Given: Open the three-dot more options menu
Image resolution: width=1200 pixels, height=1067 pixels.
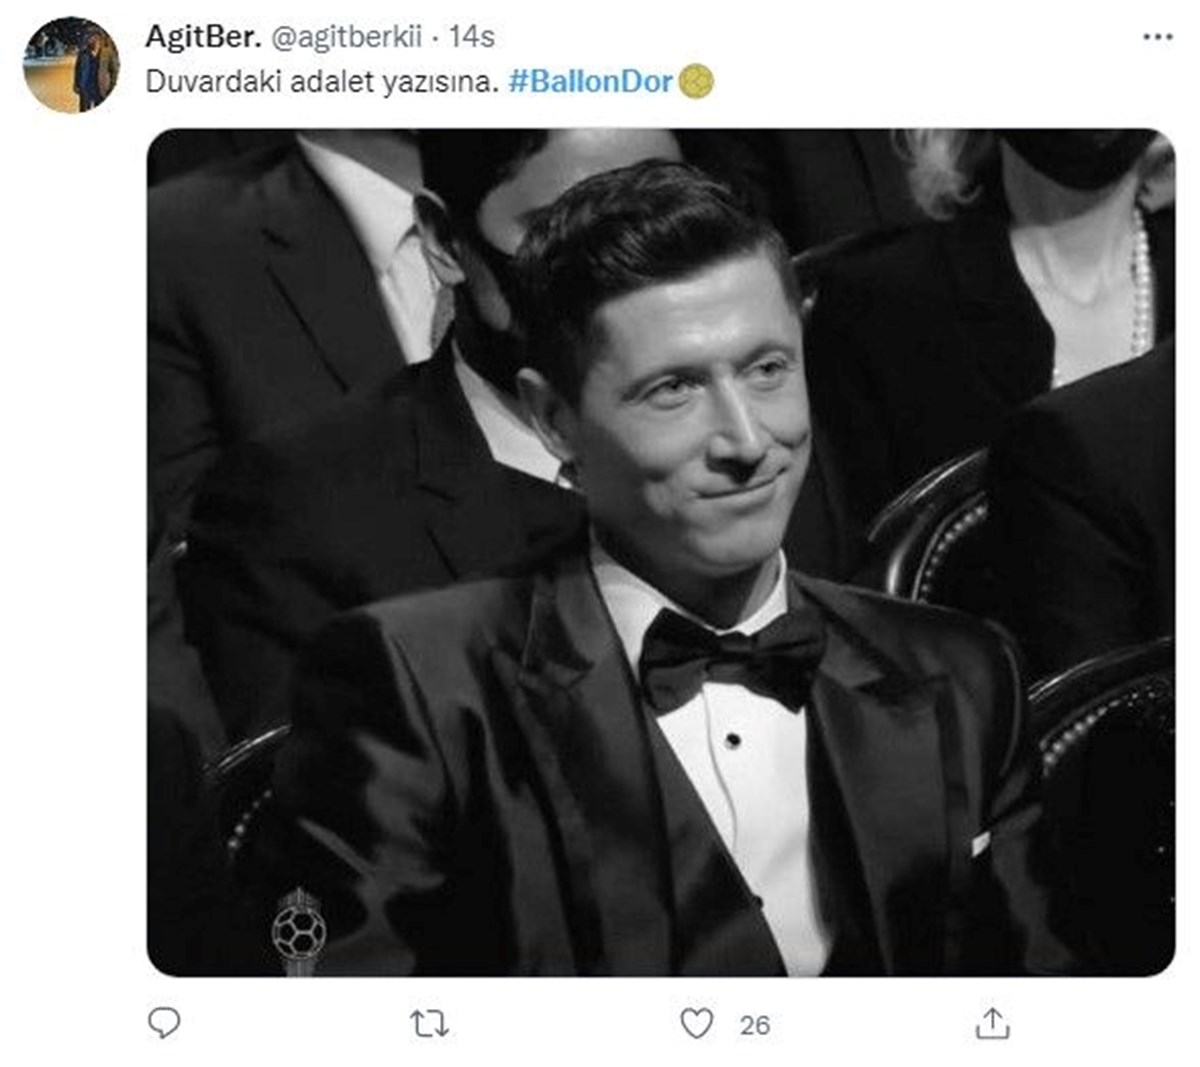Looking at the screenshot, I should [x=1157, y=37].
